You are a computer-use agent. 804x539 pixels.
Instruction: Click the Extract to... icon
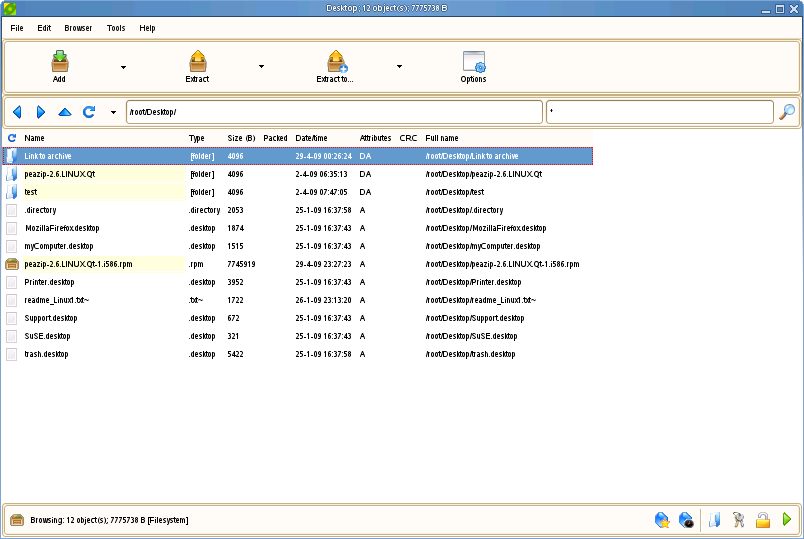(335, 62)
